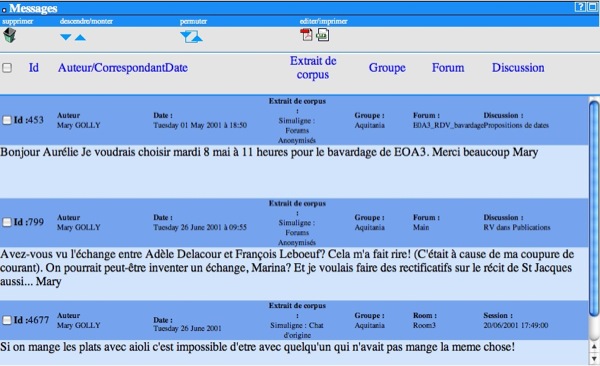Sort by Extrait de corpus header
Image resolution: width=600 pixels, height=366 pixels.
313,67
